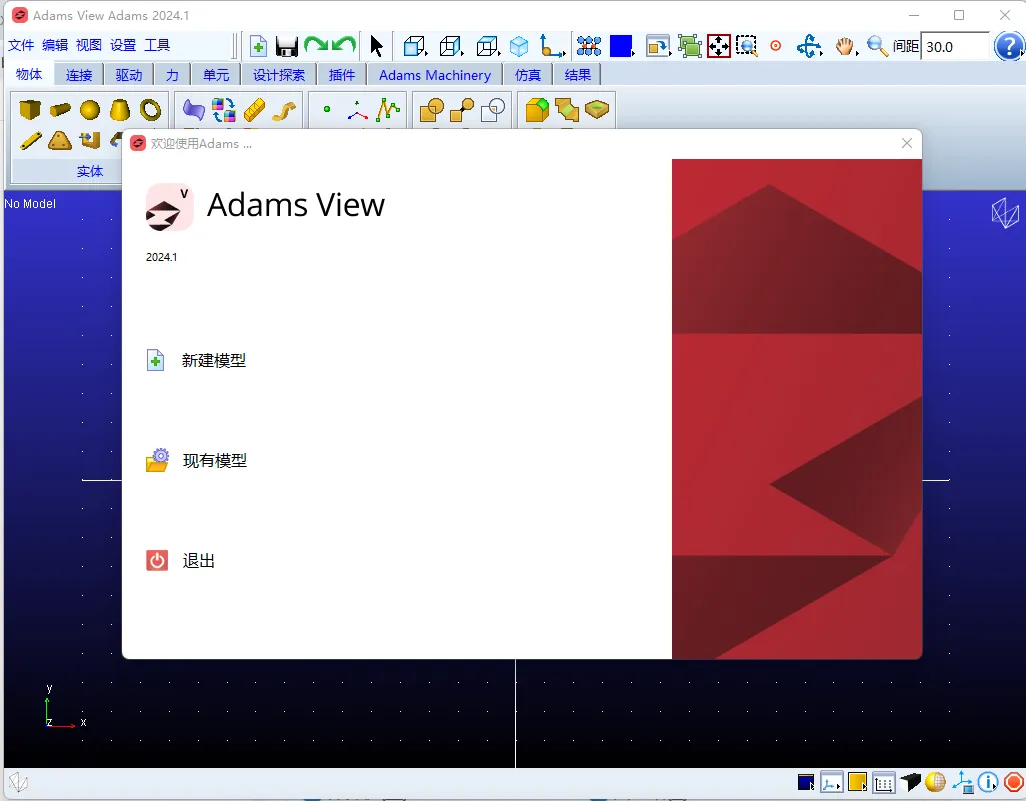Switch to the 结果 ribbon tab
The width and height of the screenshot is (1026, 801).
point(577,75)
